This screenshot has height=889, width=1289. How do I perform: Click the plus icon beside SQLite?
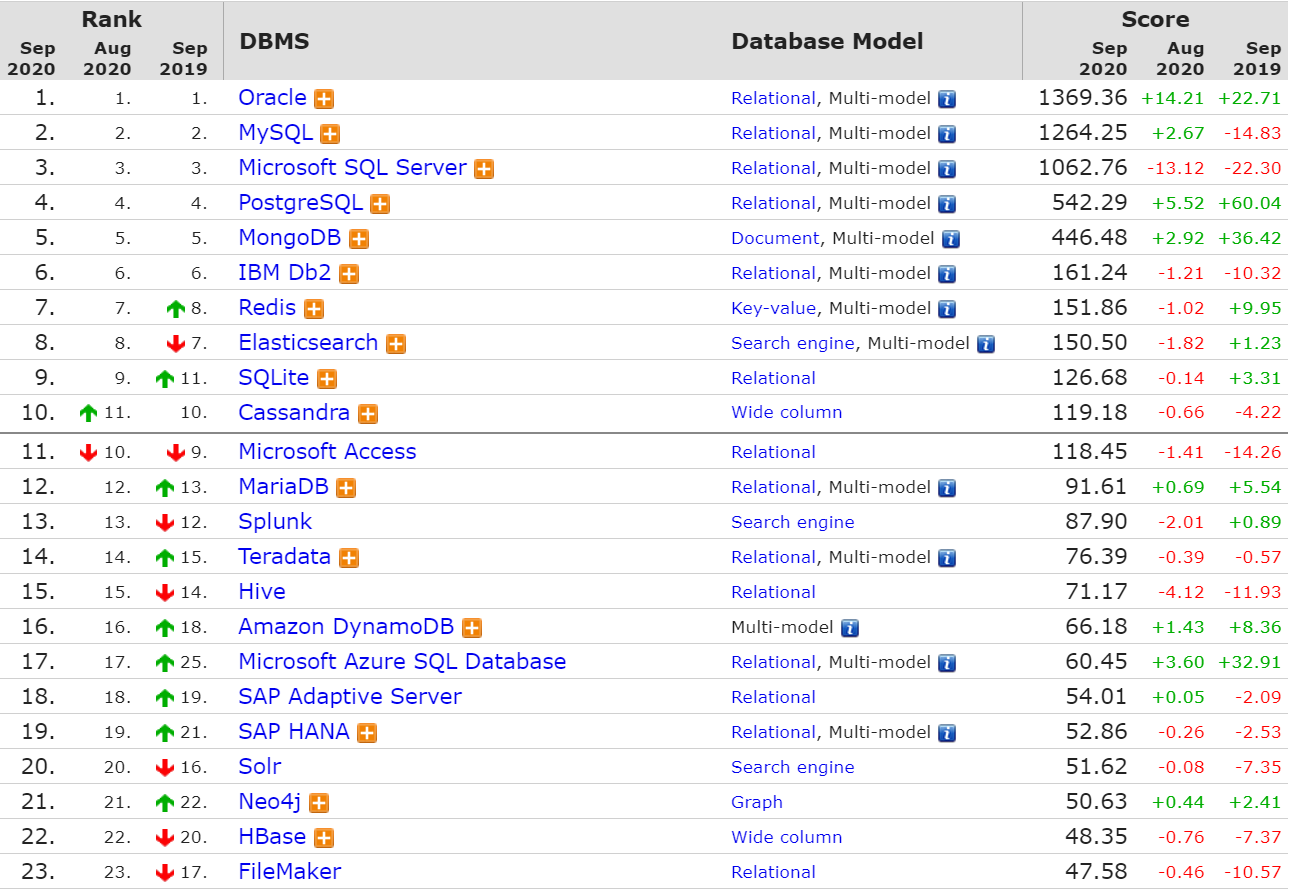[327, 379]
